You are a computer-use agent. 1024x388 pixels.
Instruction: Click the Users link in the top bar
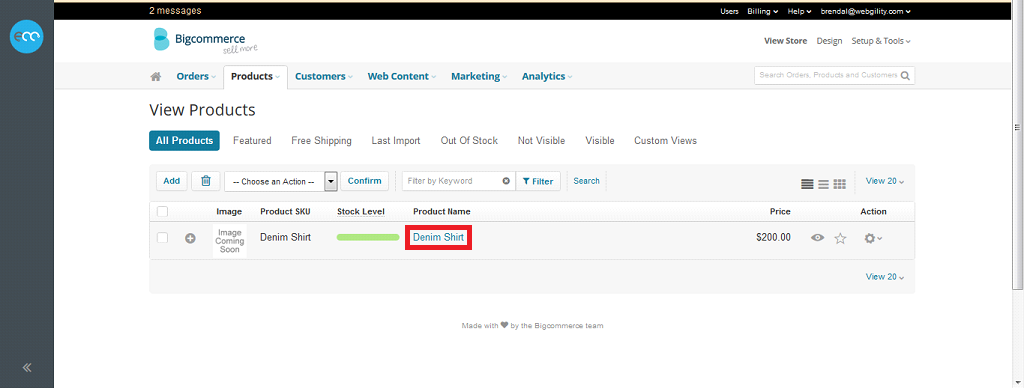729,11
